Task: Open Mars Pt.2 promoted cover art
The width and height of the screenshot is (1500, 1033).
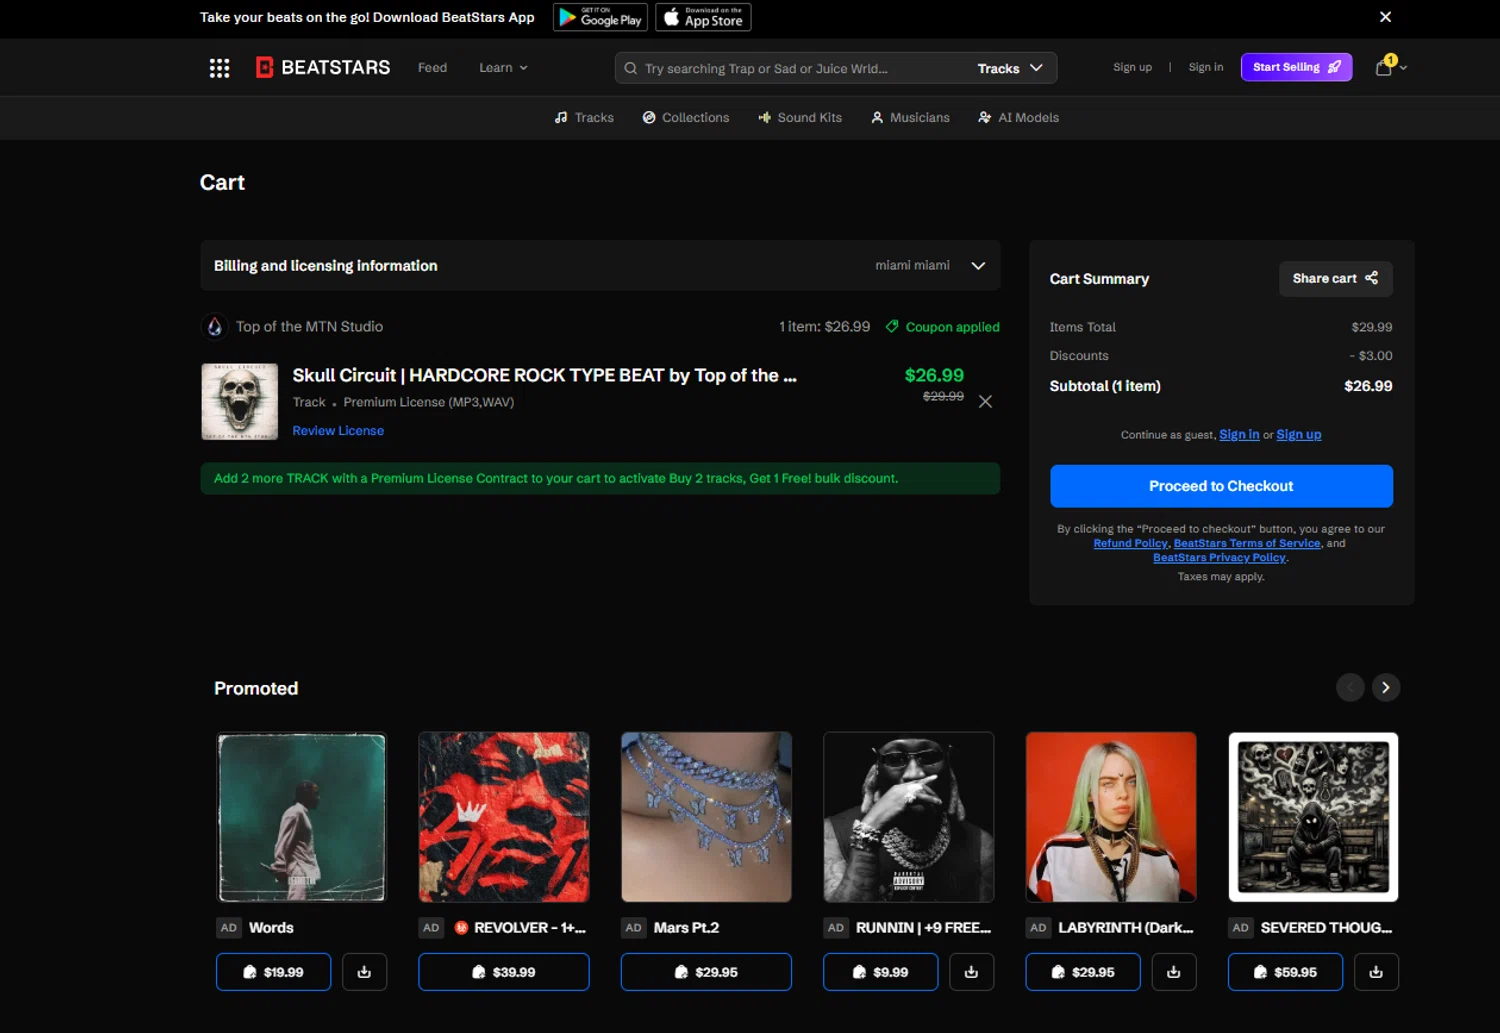Action: (x=706, y=817)
